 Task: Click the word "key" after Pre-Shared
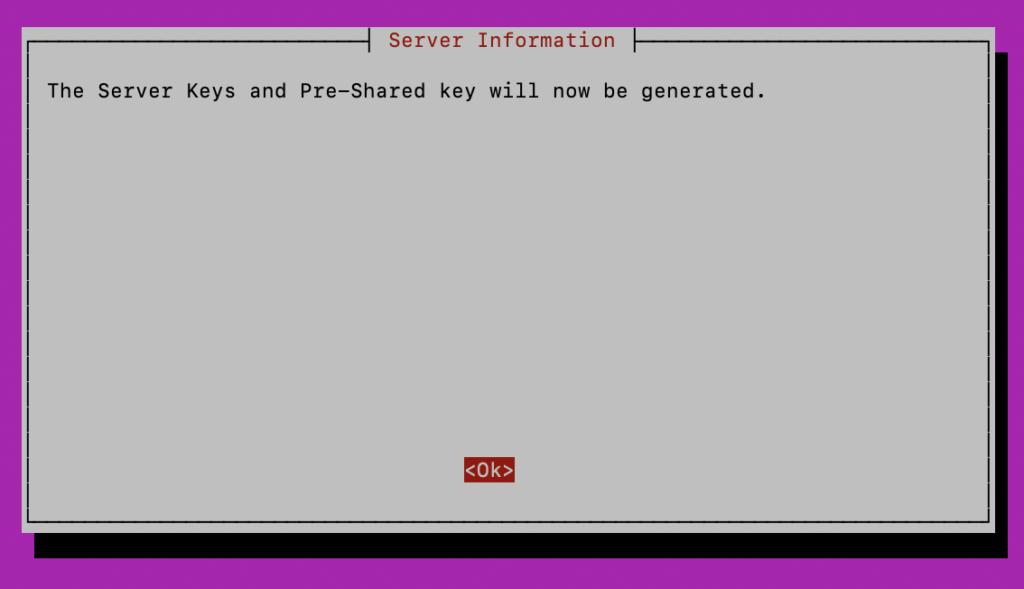tap(457, 91)
